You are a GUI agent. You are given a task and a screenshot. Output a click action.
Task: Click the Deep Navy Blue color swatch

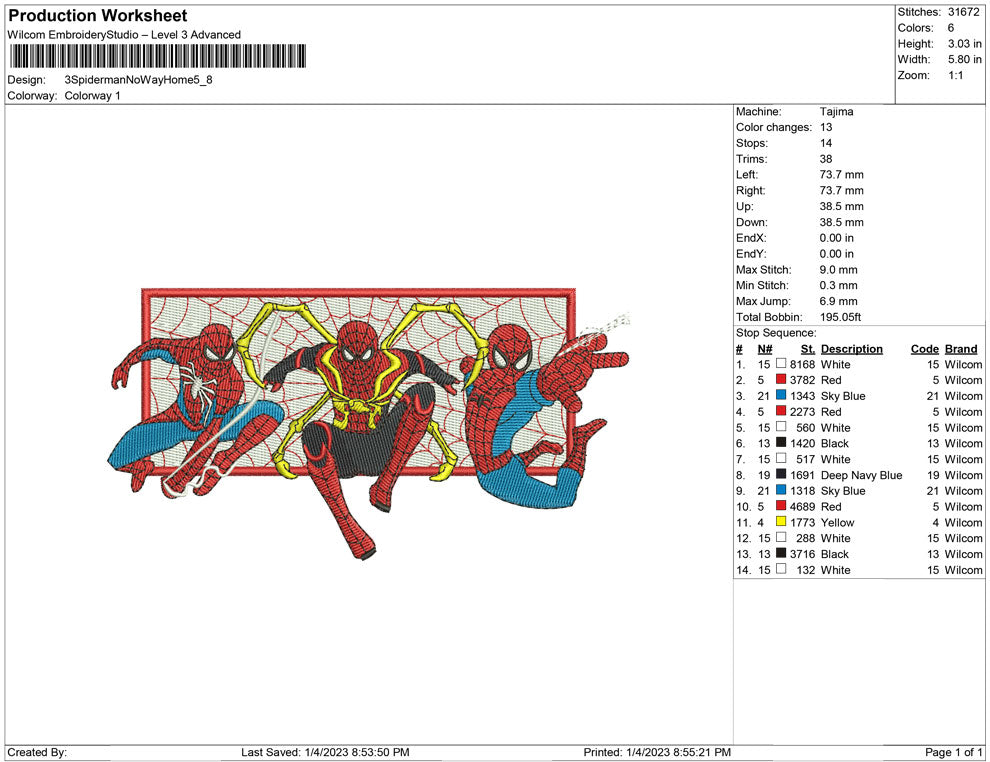pos(781,474)
